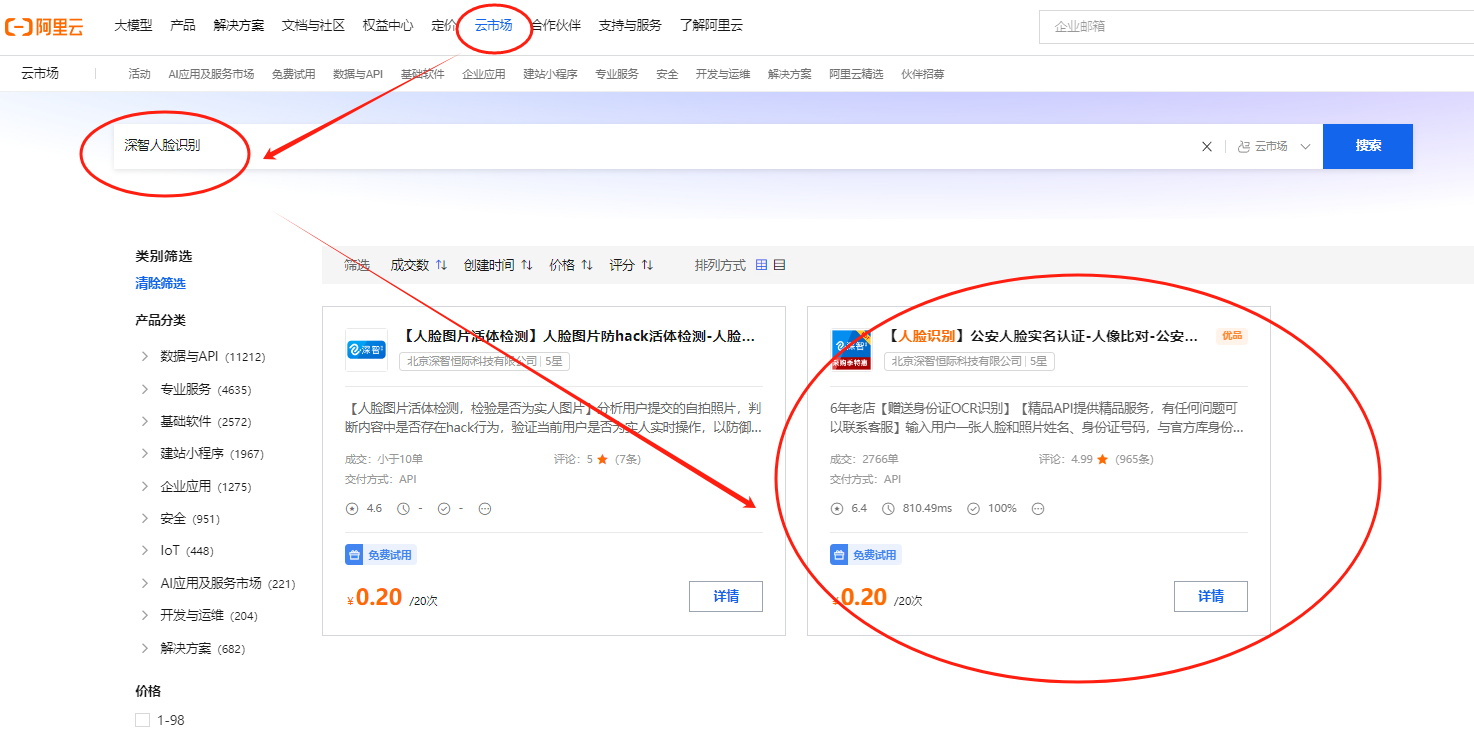
Task: Click score icon showing 6.4
Action: 837,509
